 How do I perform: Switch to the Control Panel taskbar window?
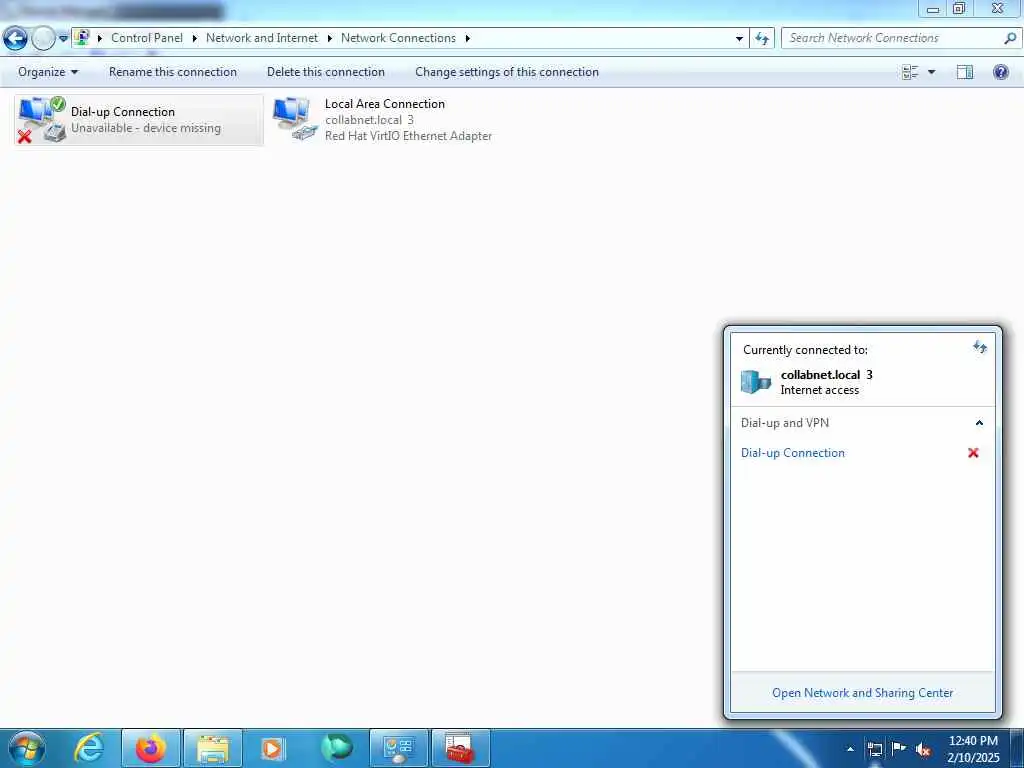(x=398, y=748)
